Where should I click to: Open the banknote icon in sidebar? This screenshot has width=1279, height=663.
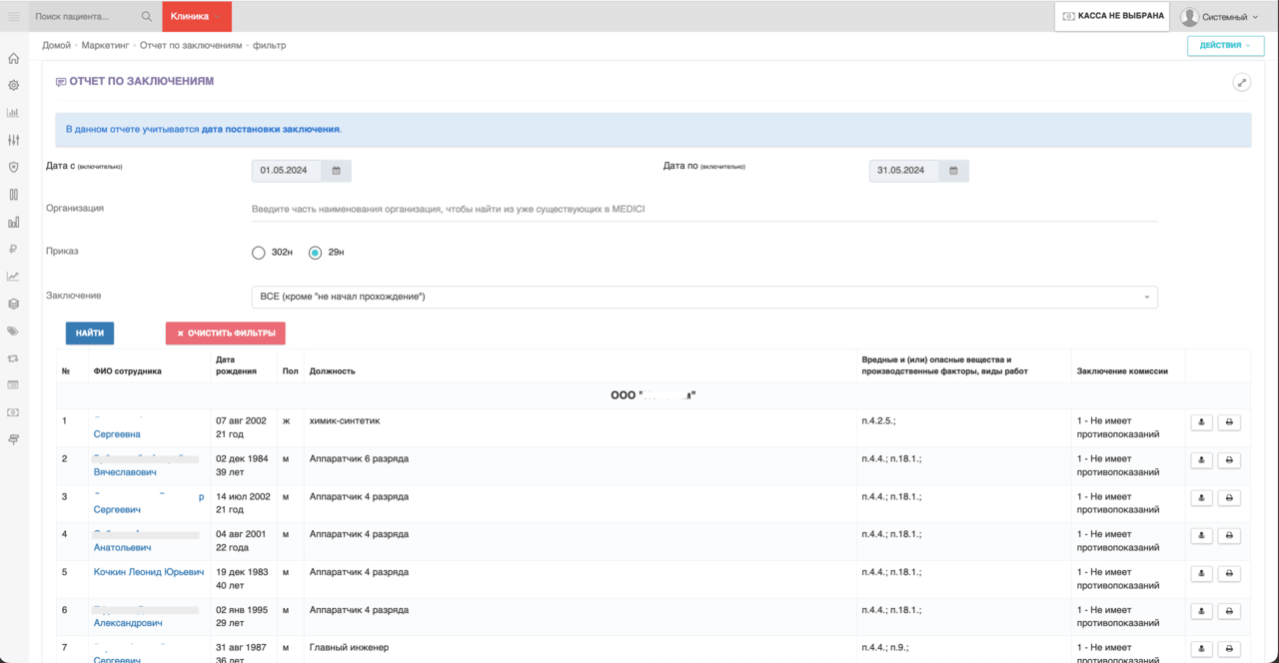point(13,412)
